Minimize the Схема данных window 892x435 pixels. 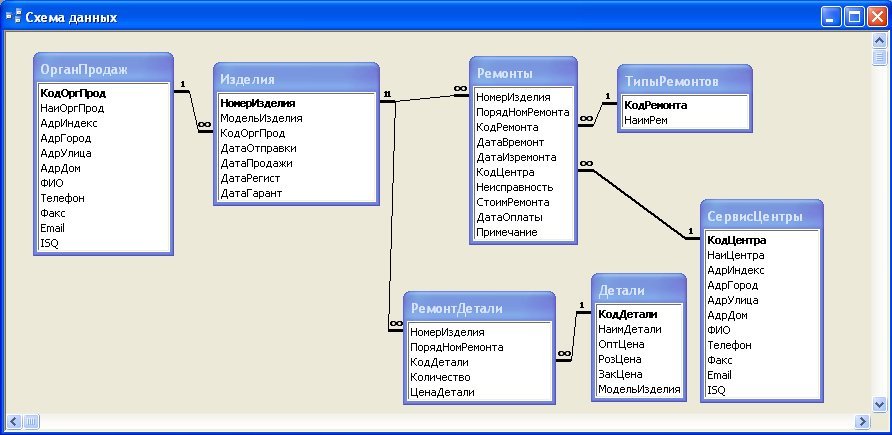tap(832, 17)
